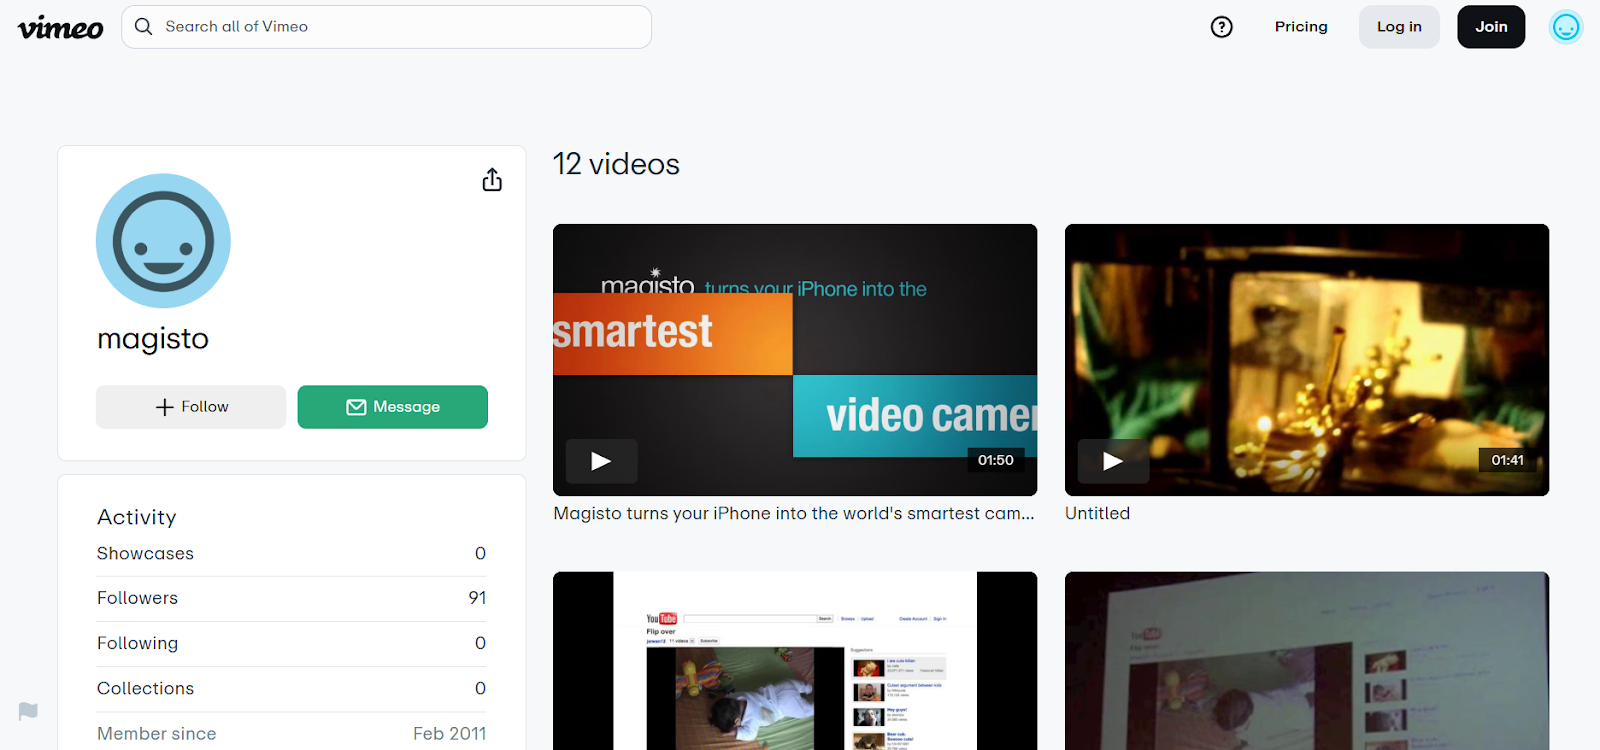Viewport: 1600px width, 750px height.
Task: Open the help question mark icon
Action: [x=1221, y=27]
